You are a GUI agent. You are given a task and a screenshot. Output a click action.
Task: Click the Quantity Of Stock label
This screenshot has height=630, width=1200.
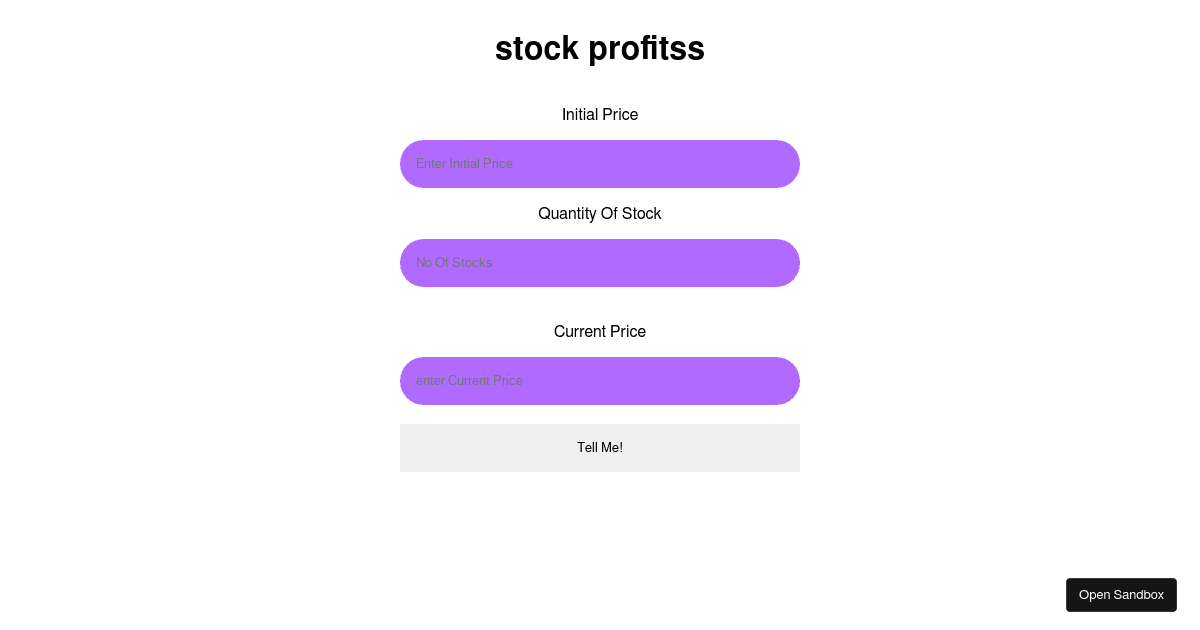600,213
